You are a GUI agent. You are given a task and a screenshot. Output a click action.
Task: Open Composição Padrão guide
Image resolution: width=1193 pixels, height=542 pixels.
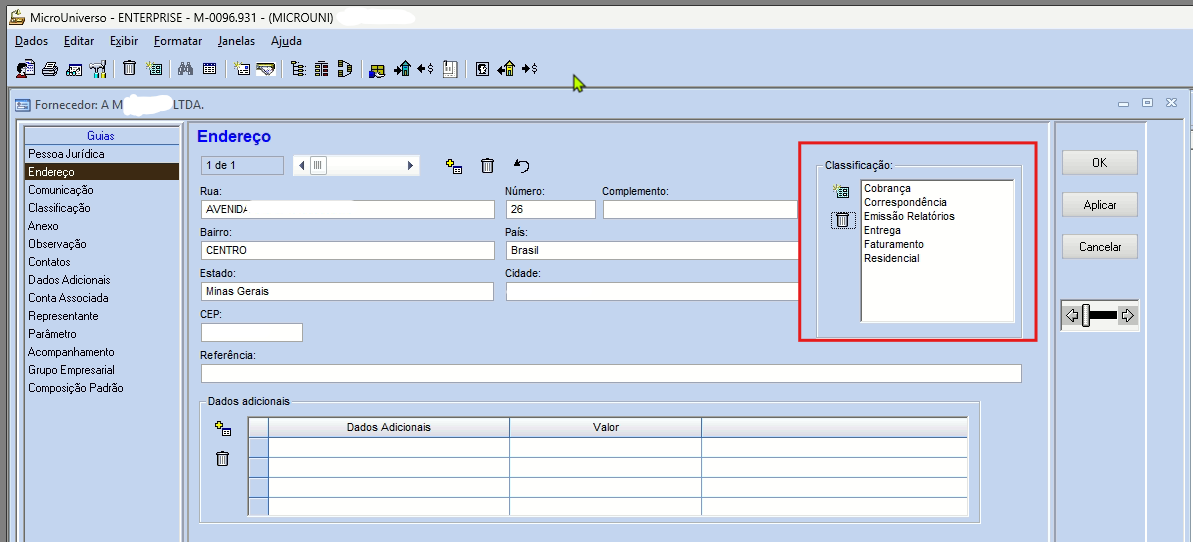click(101, 387)
